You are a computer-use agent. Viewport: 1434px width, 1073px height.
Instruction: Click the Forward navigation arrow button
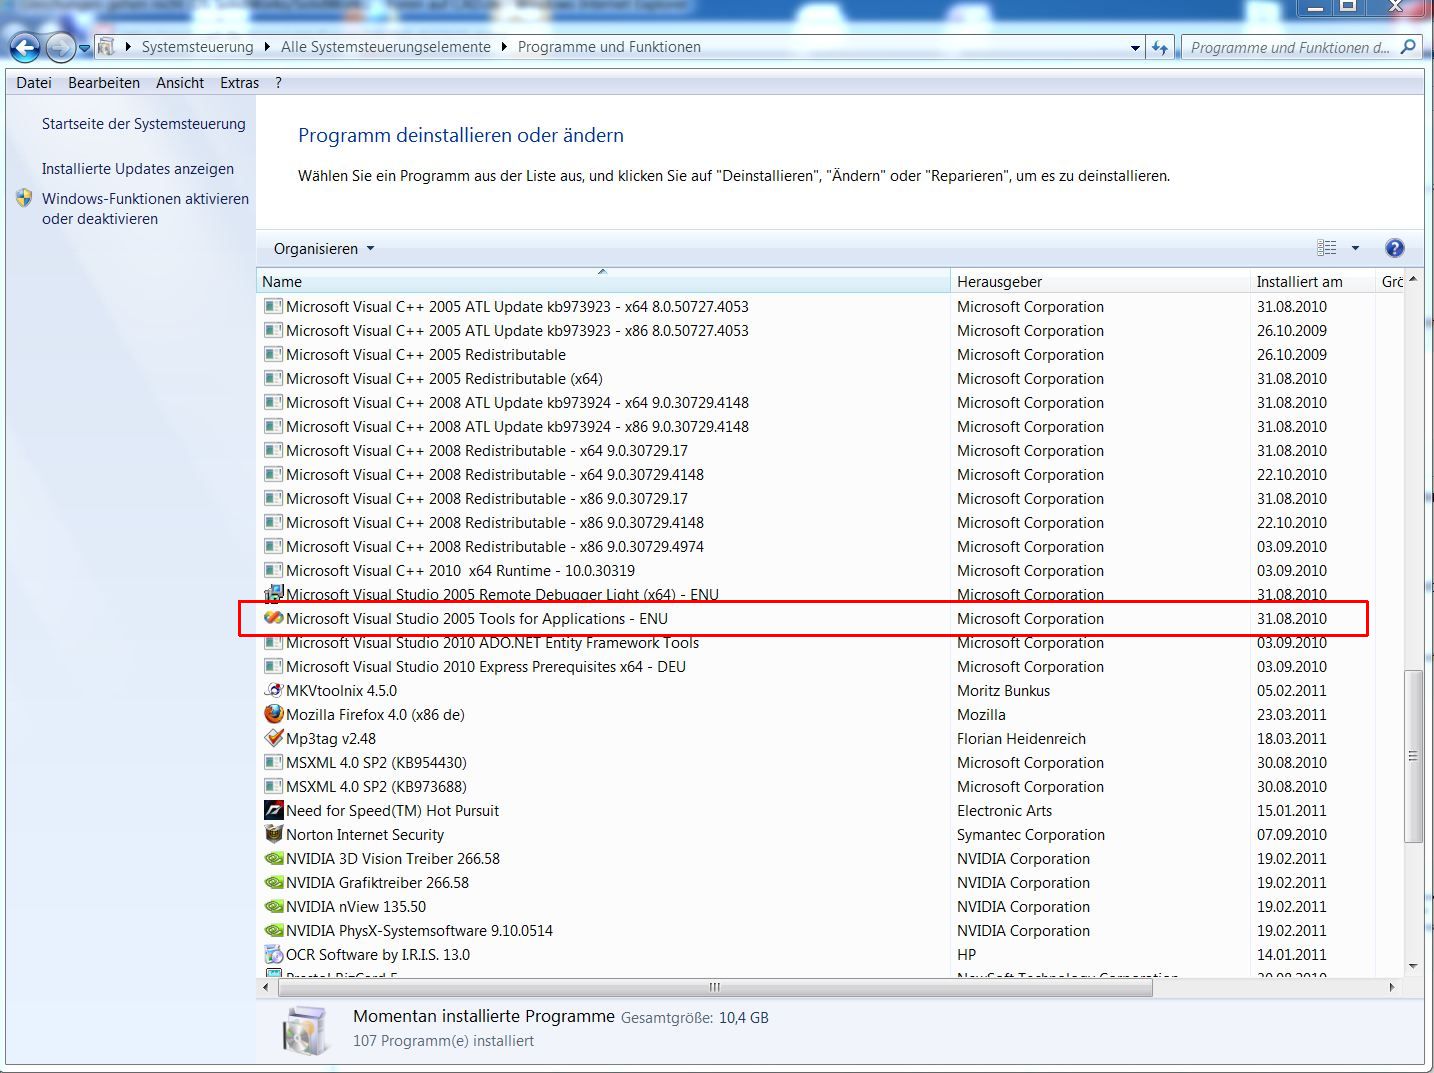60,47
